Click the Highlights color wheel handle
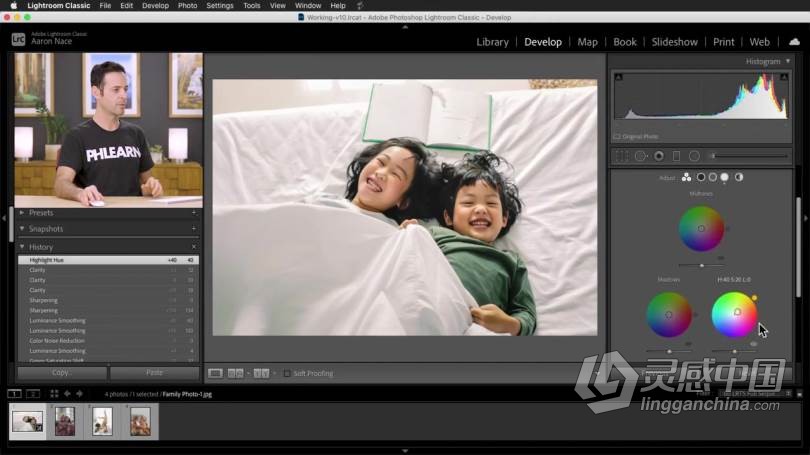 coord(737,312)
